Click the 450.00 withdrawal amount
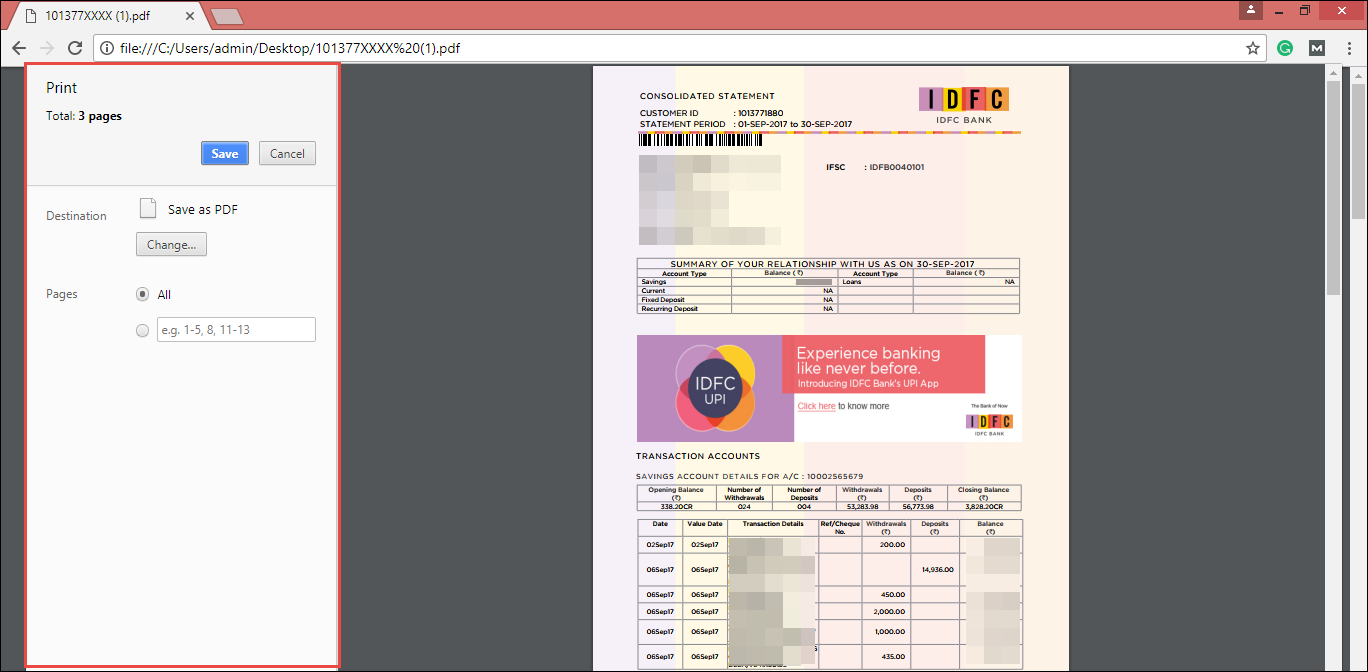 click(x=893, y=595)
